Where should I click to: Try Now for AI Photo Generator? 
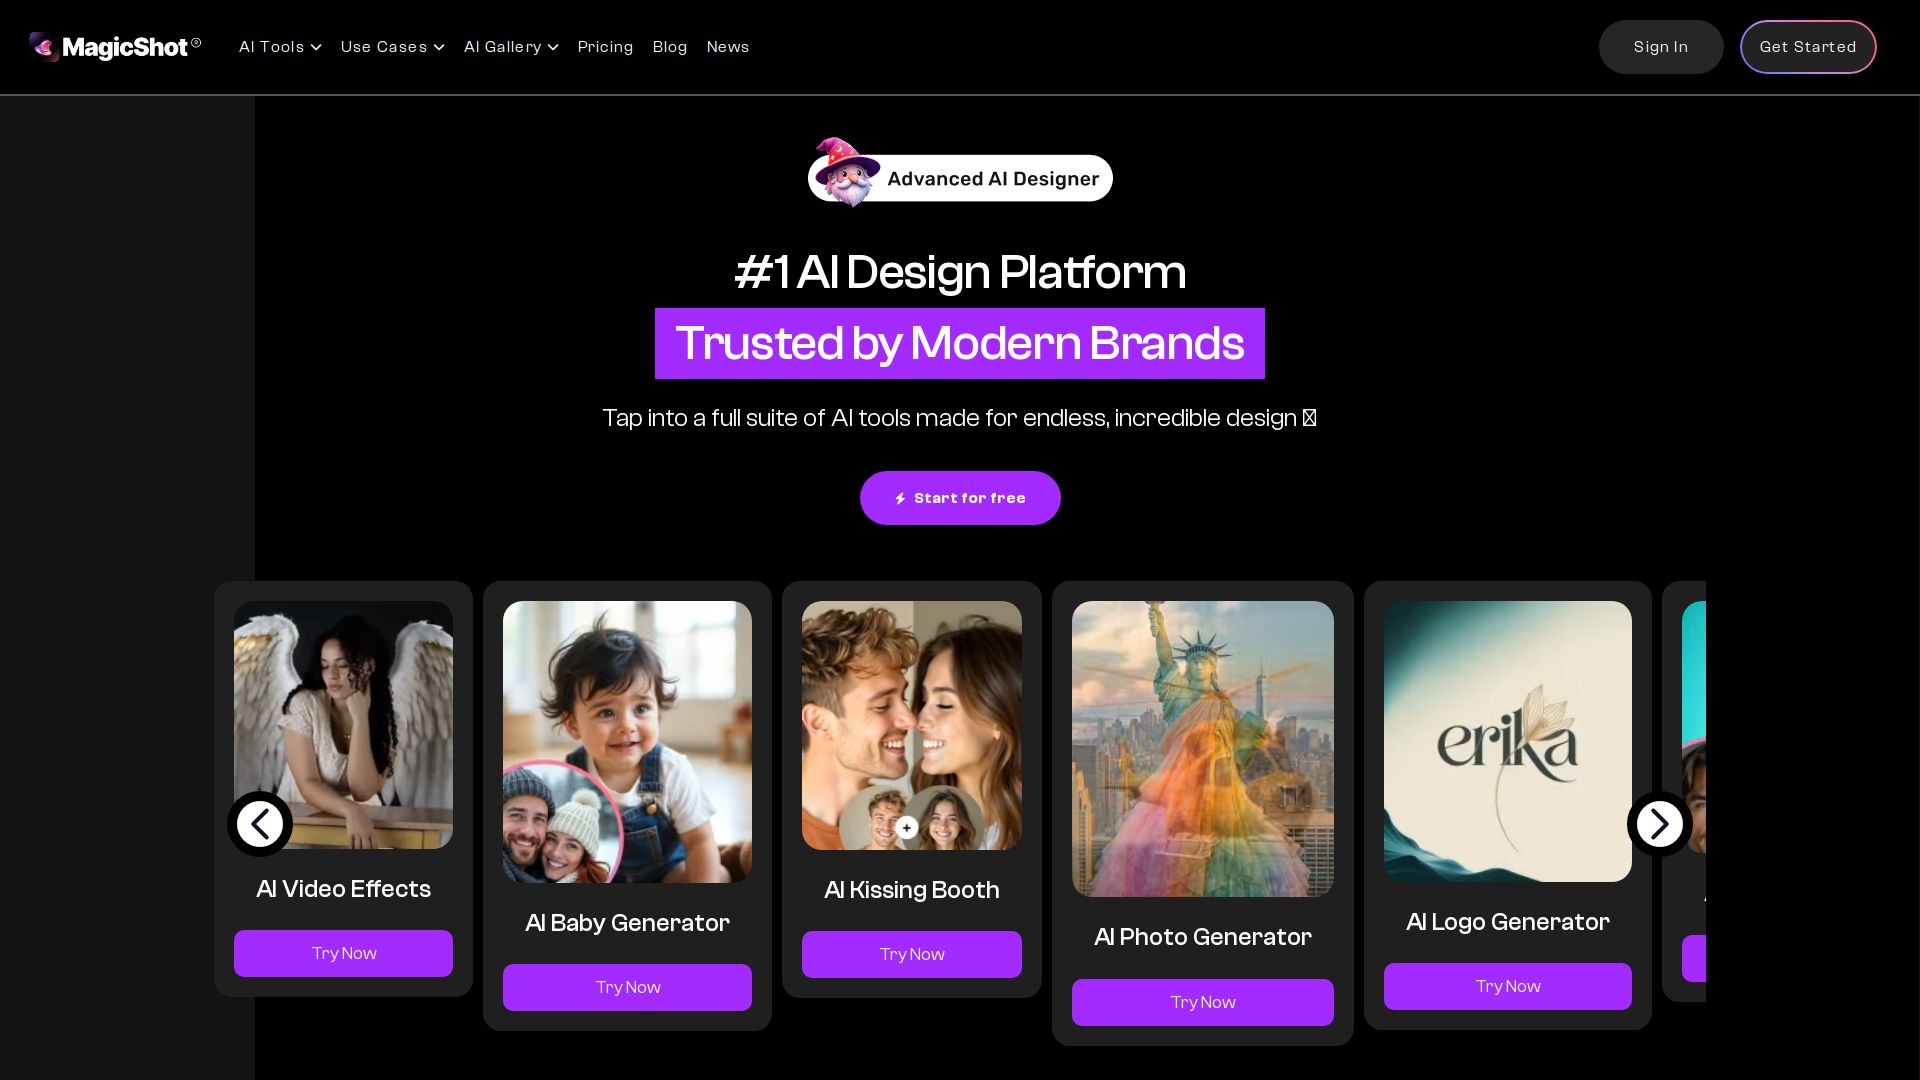[1203, 1002]
